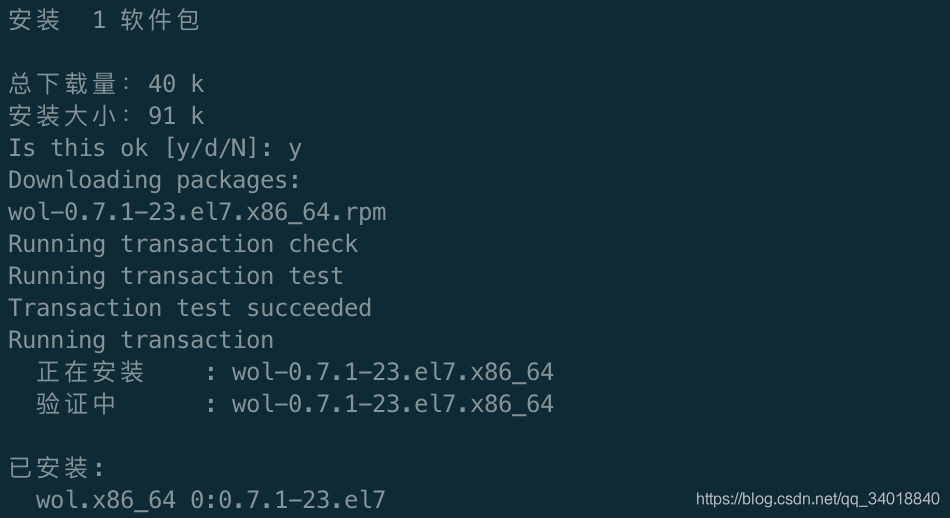Click the 已安装 heading
Image resolution: width=950 pixels, height=518 pixels.
pos(56,468)
